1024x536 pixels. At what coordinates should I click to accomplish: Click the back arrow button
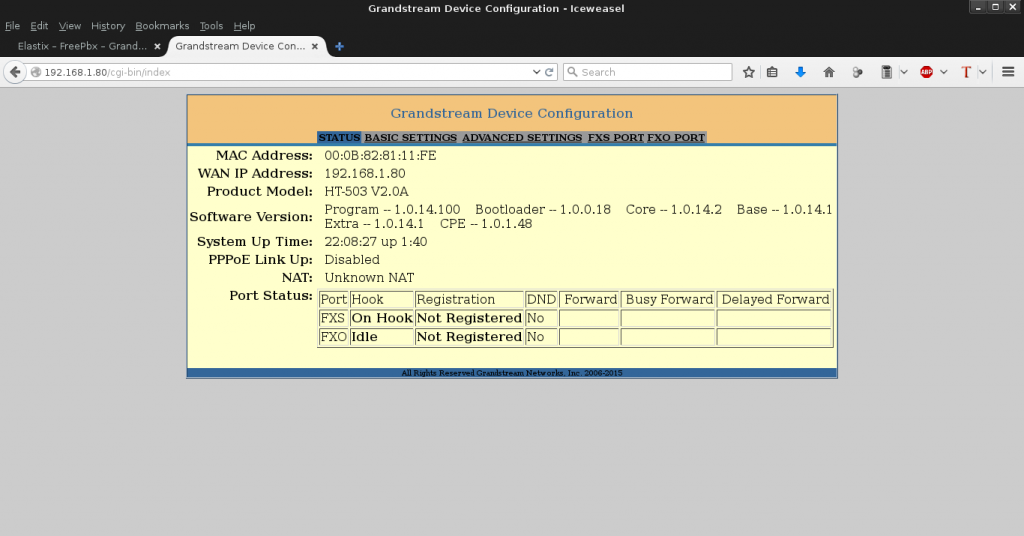(x=15, y=72)
